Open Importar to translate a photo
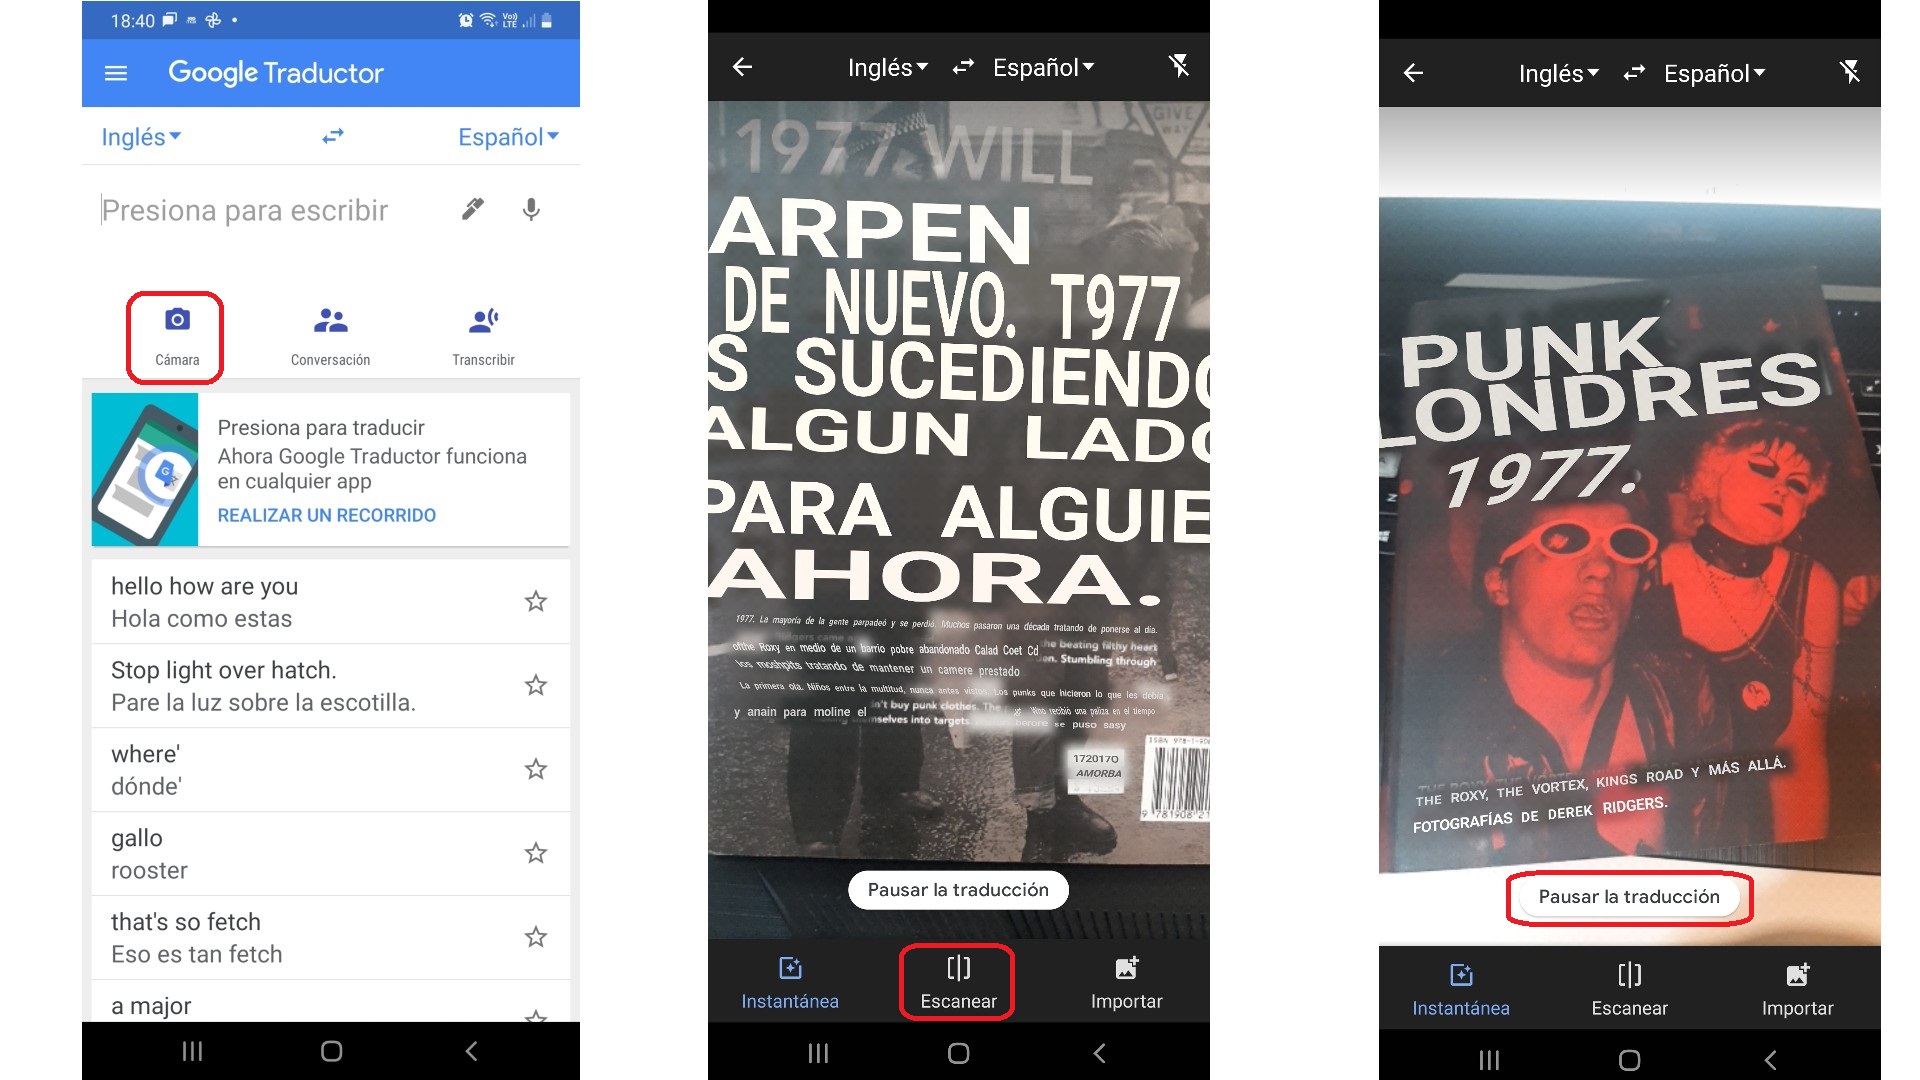The image size is (1920, 1080). [x=1127, y=983]
